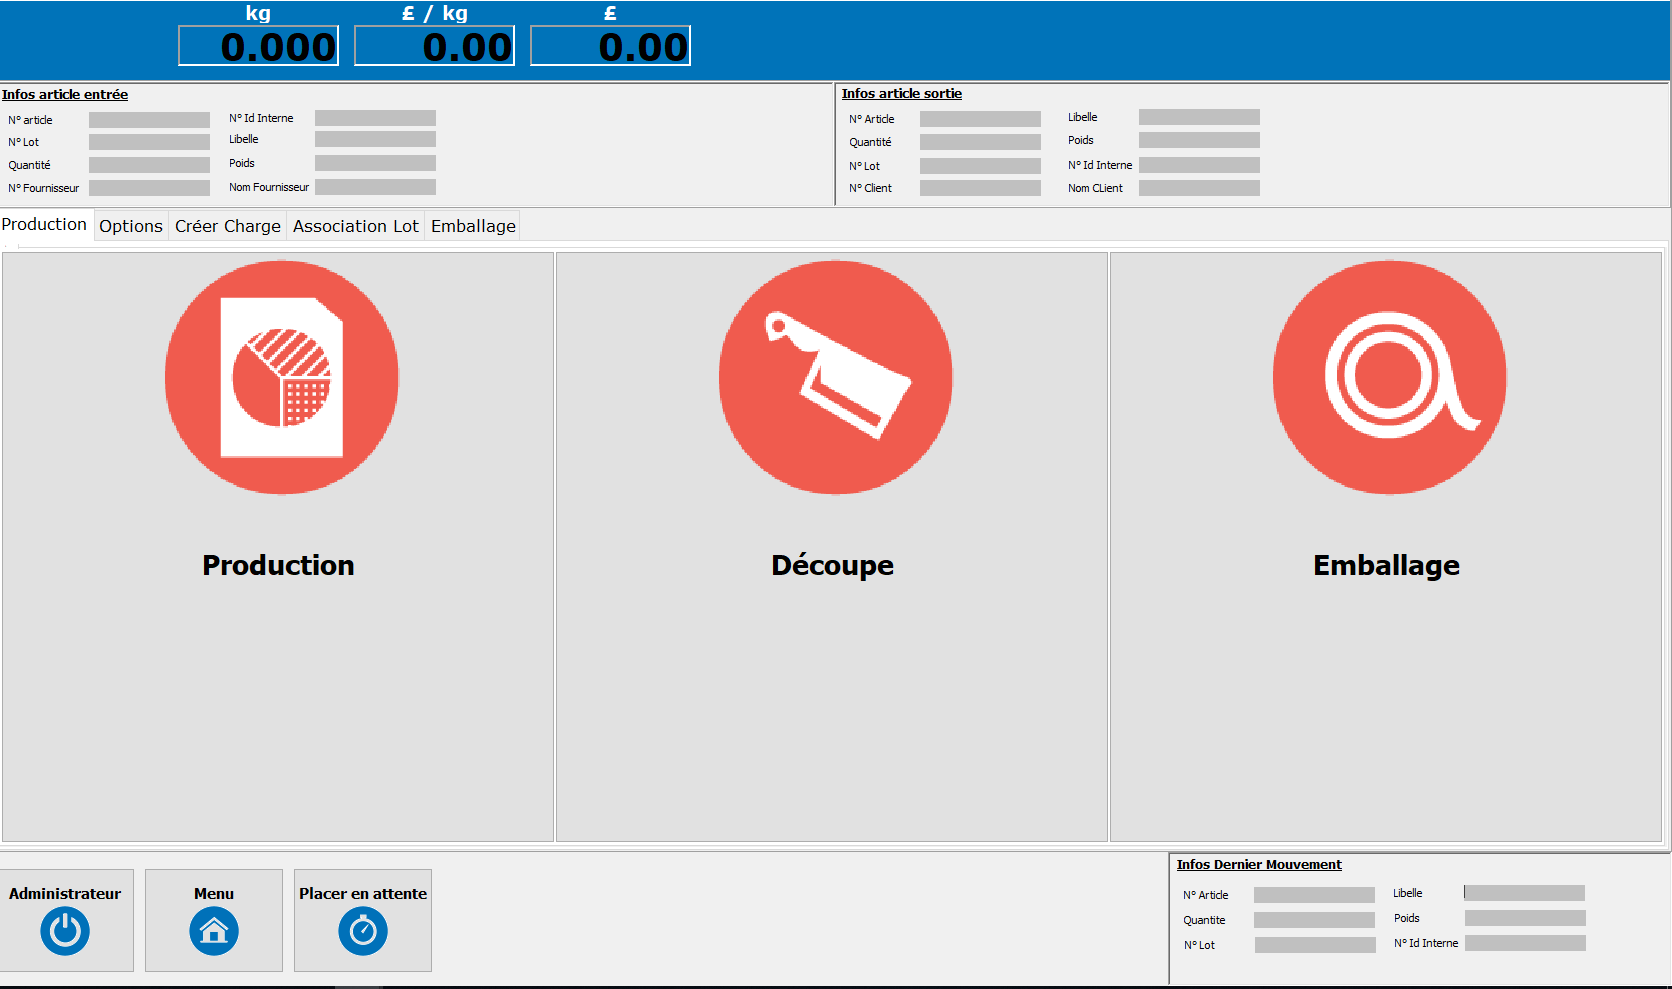Viewport: 1672px width, 989px height.
Task: Click Quantite field in Dernier Mouvement
Action: (1314, 920)
